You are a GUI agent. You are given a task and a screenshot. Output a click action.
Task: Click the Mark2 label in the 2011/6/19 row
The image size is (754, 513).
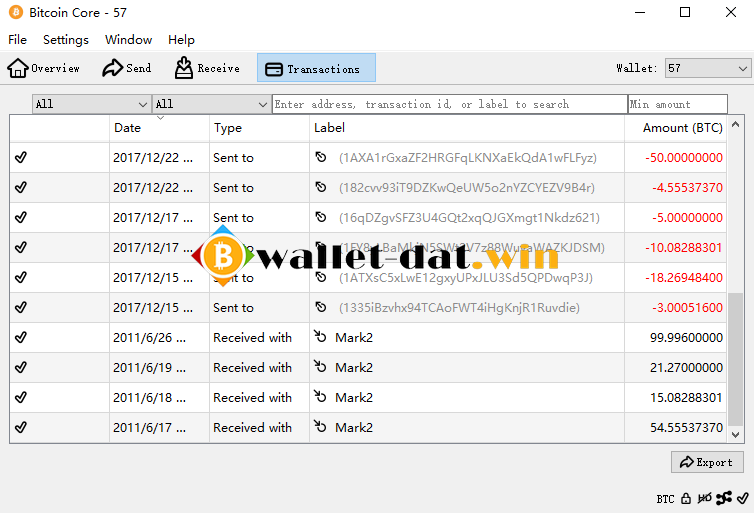(354, 368)
